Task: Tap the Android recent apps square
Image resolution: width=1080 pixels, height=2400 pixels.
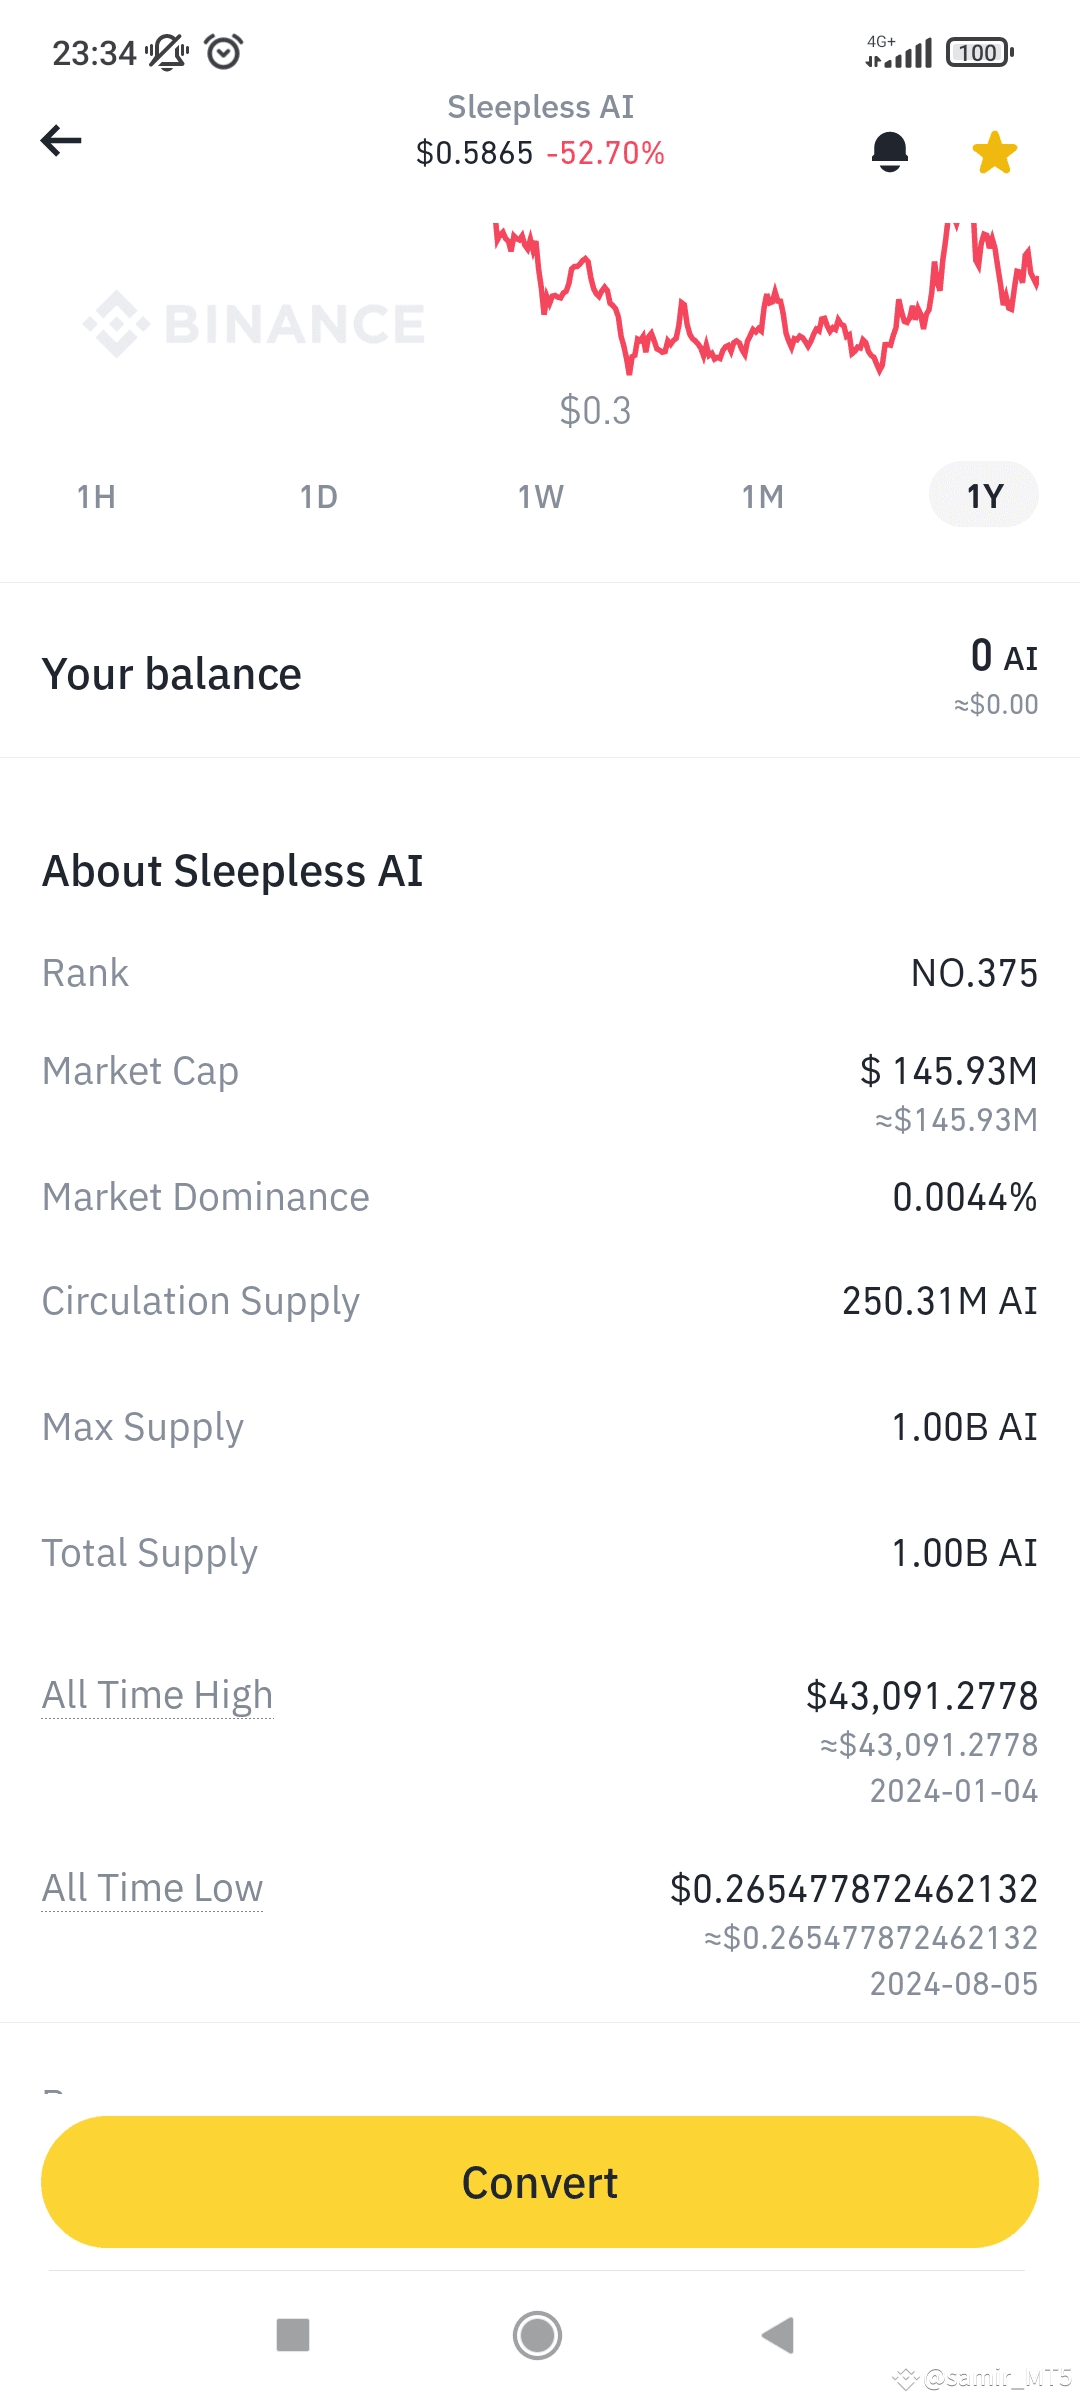Action: point(293,2335)
